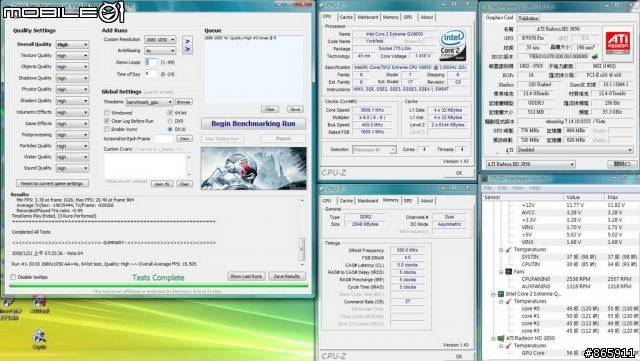640x361 pixels.
Task: Toggle the Enable Vsync checkbox
Action: (x=107, y=129)
